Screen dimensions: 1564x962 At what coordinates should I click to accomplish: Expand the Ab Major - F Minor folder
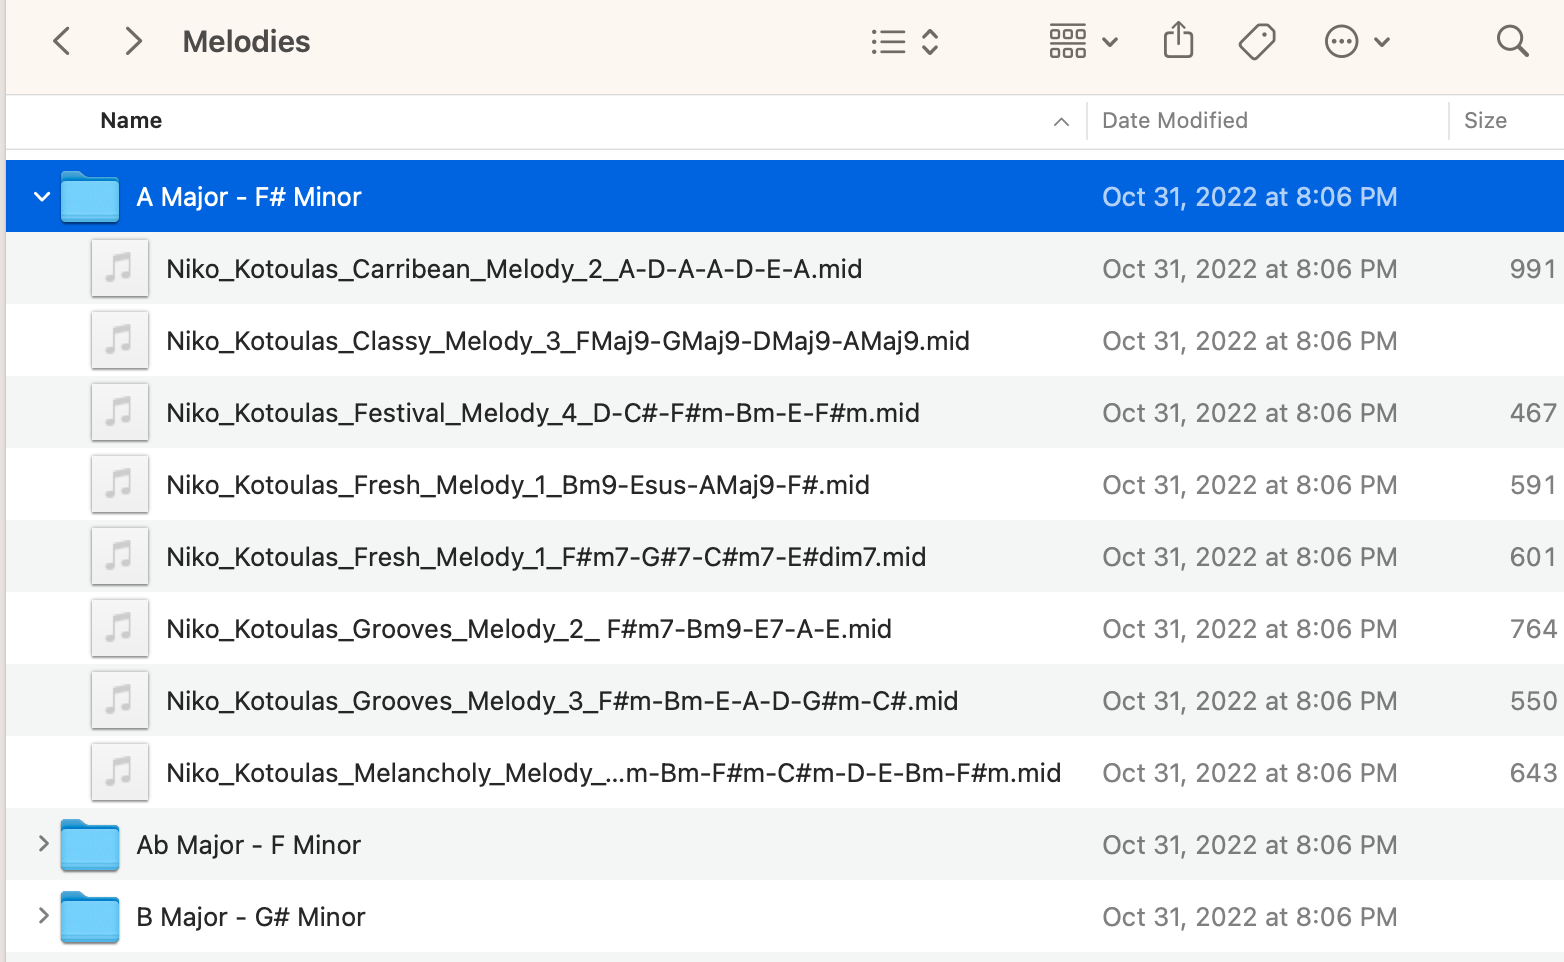[x=42, y=844]
